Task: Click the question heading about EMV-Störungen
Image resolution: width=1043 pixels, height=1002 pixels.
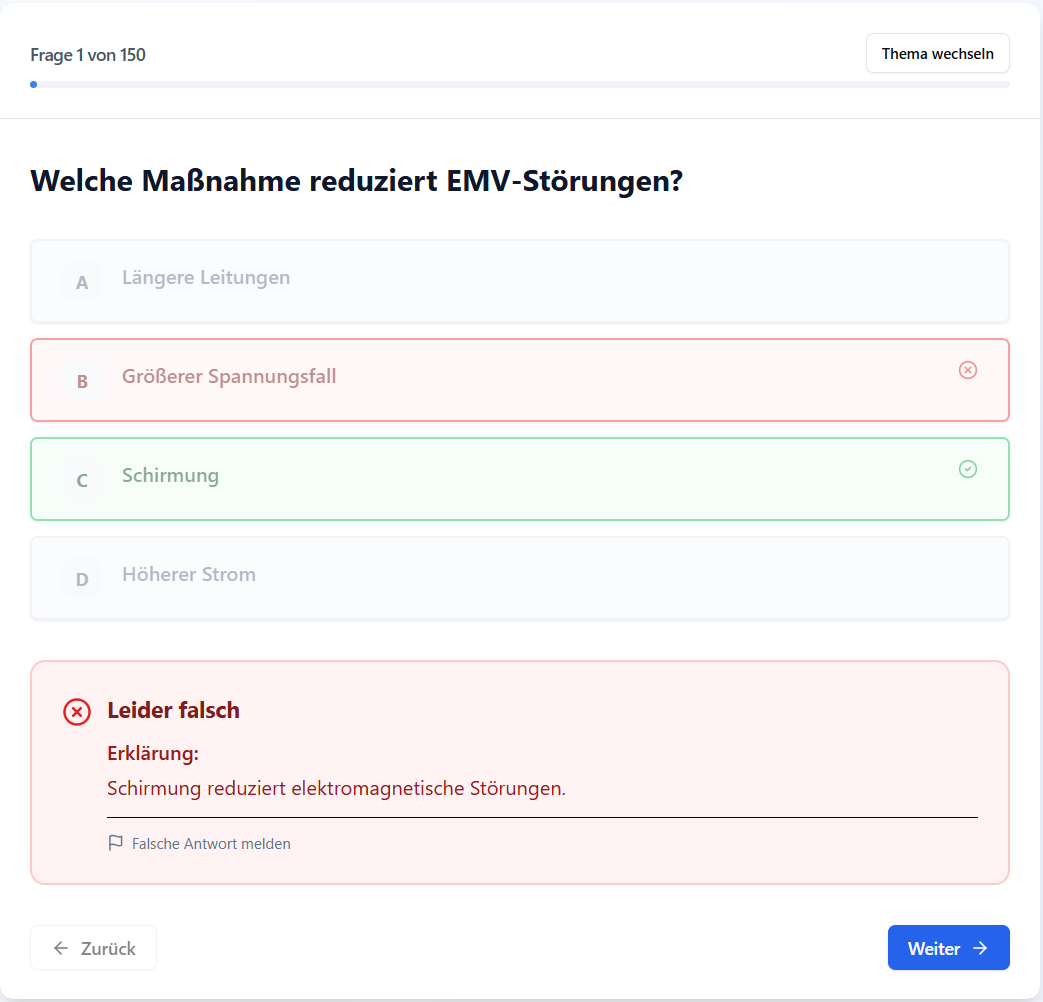Action: pos(357,181)
